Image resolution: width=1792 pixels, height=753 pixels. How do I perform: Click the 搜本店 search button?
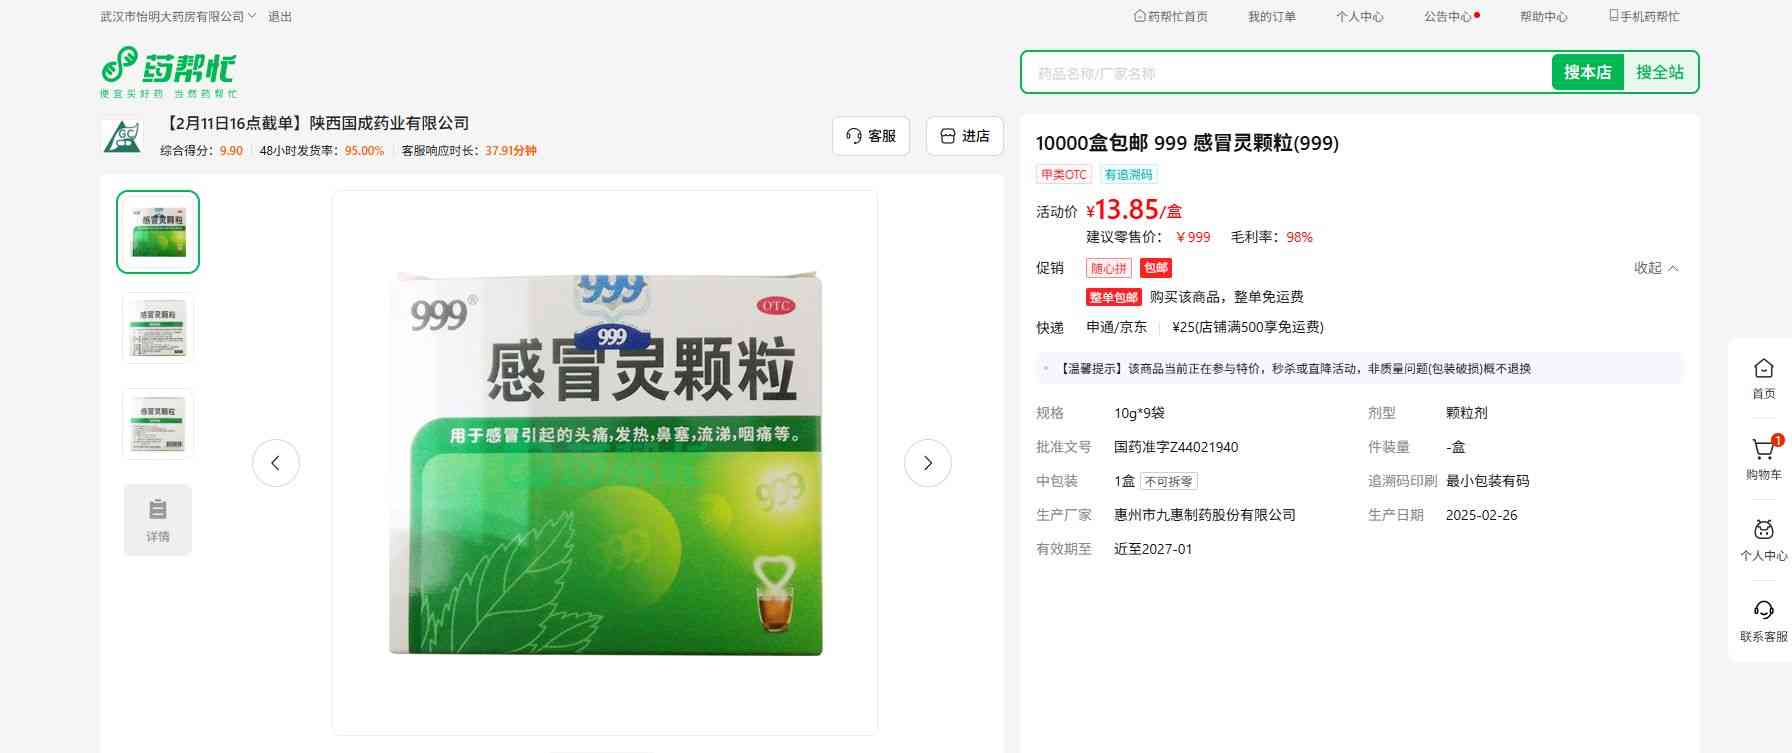click(x=1587, y=72)
